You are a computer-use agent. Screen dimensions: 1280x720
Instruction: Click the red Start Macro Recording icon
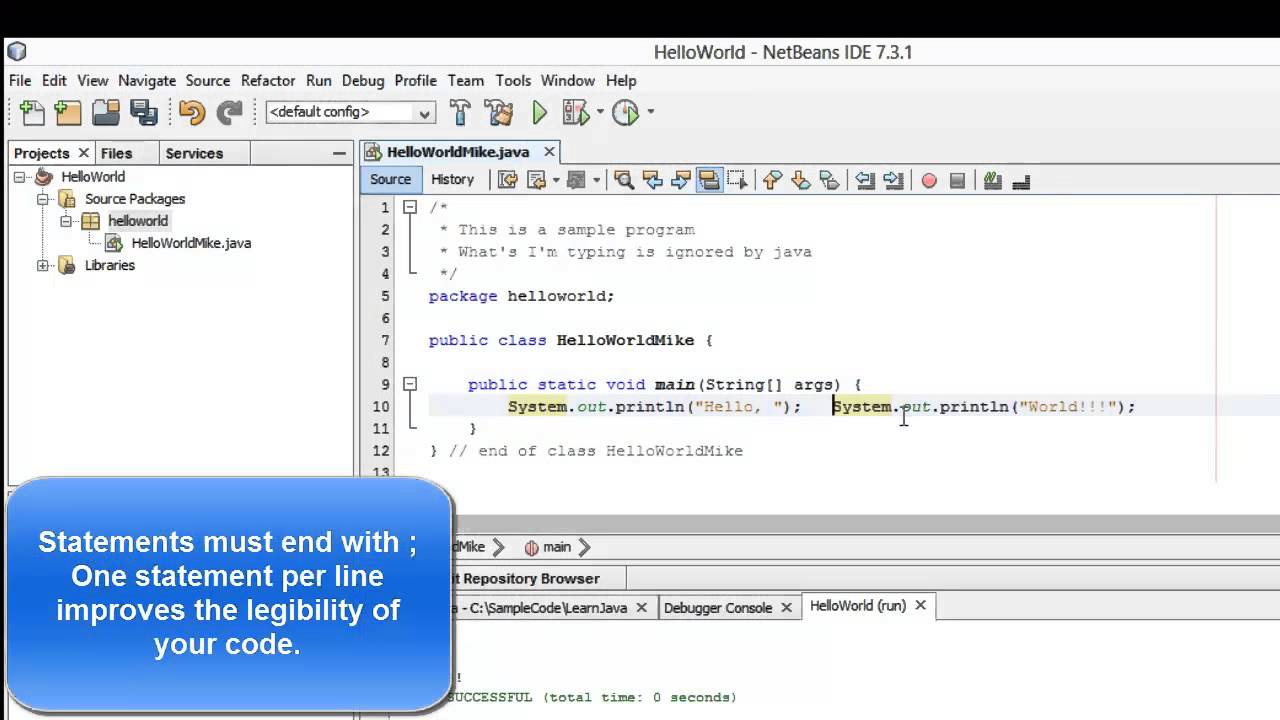point(929,180)
